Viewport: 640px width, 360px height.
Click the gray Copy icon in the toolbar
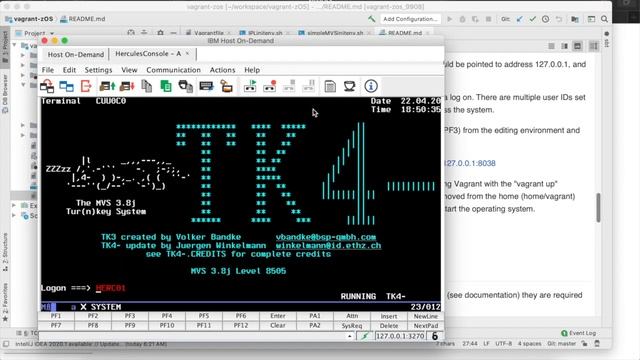[147, 86]
